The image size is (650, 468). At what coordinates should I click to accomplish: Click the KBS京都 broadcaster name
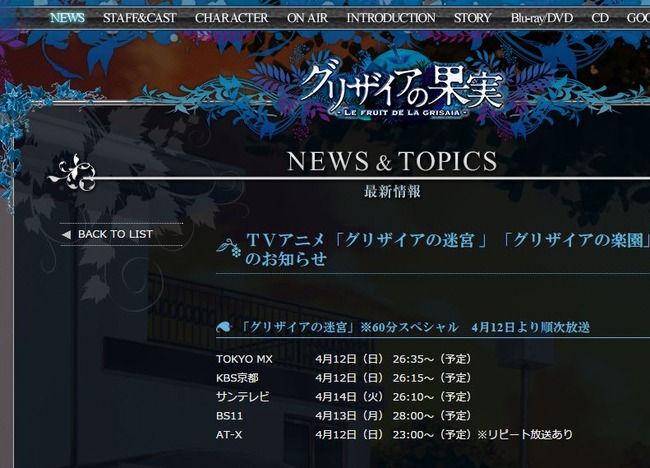tap(237, 378)
